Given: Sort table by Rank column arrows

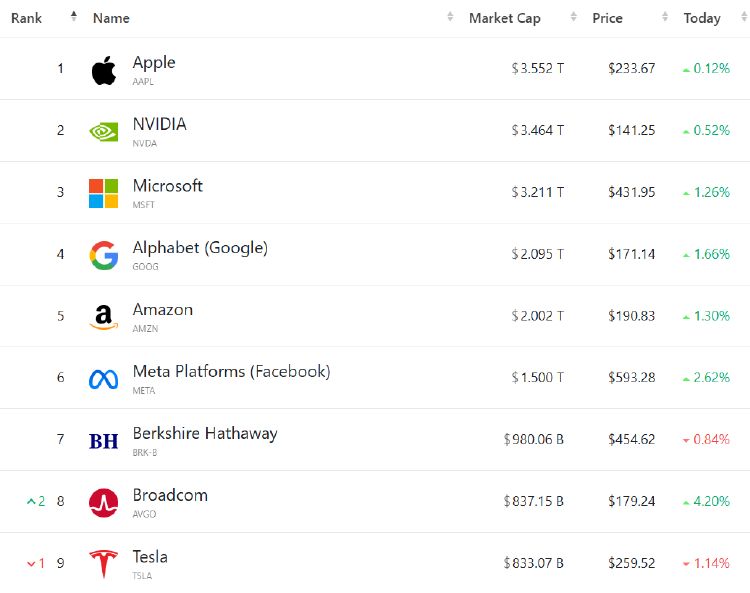Looking at the screenshot, I should [74, 17].
